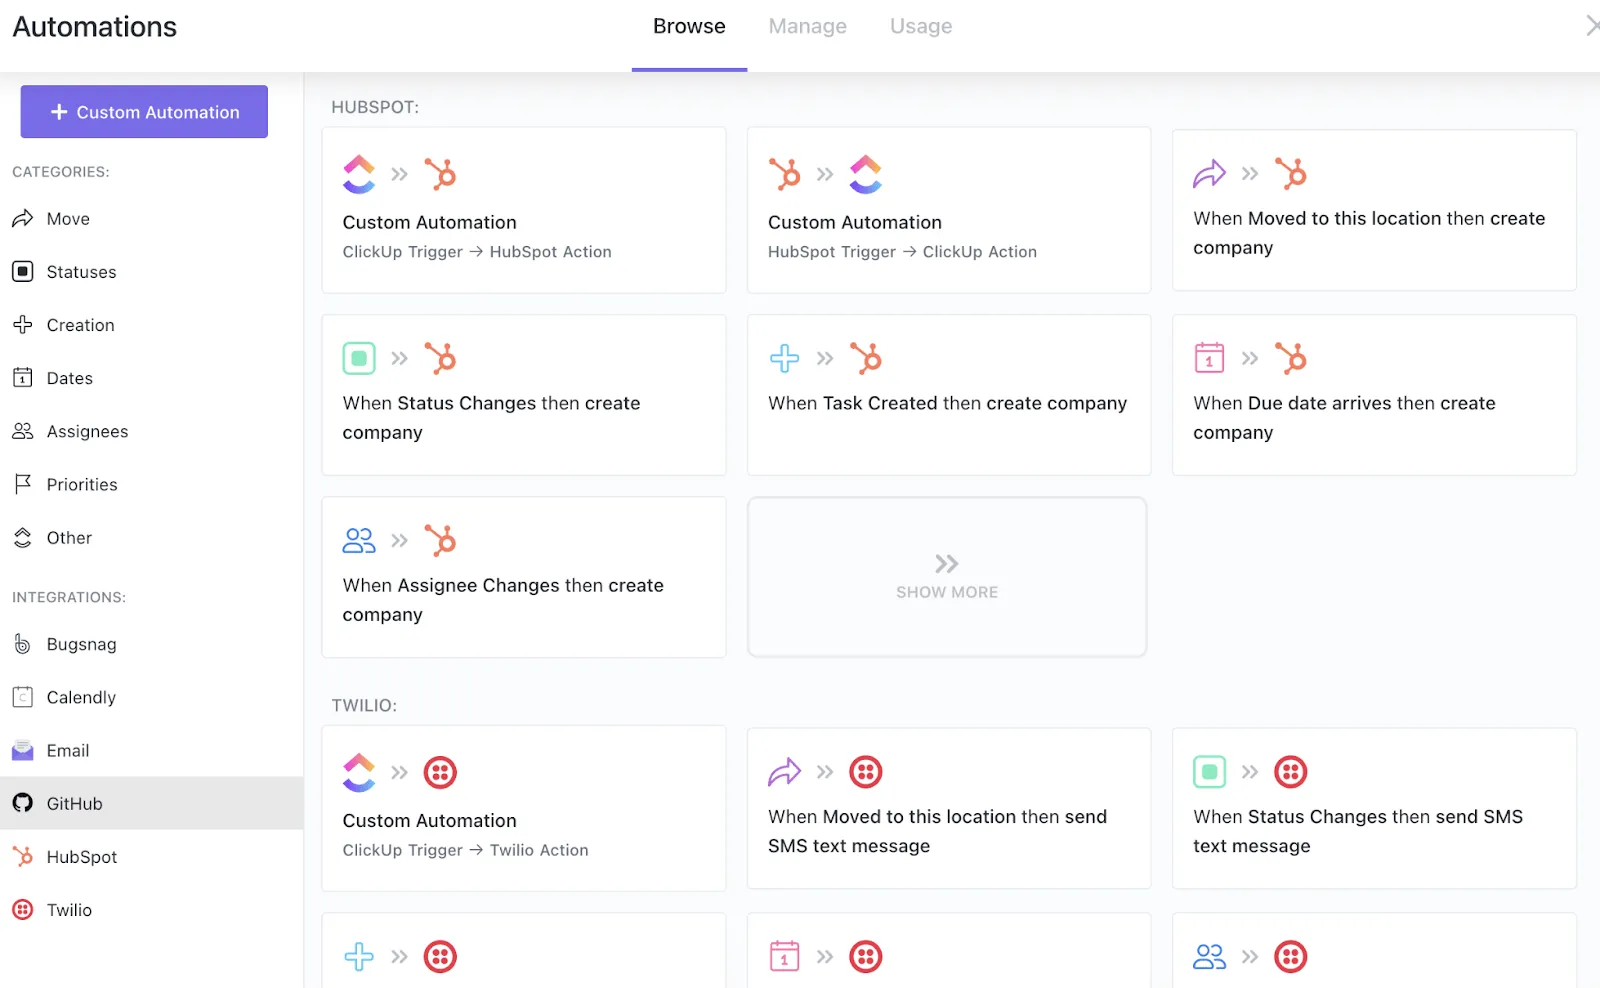Click the blue people icon on the bottom Twilio card
1600x988 pixels.
coord(1210,957)
